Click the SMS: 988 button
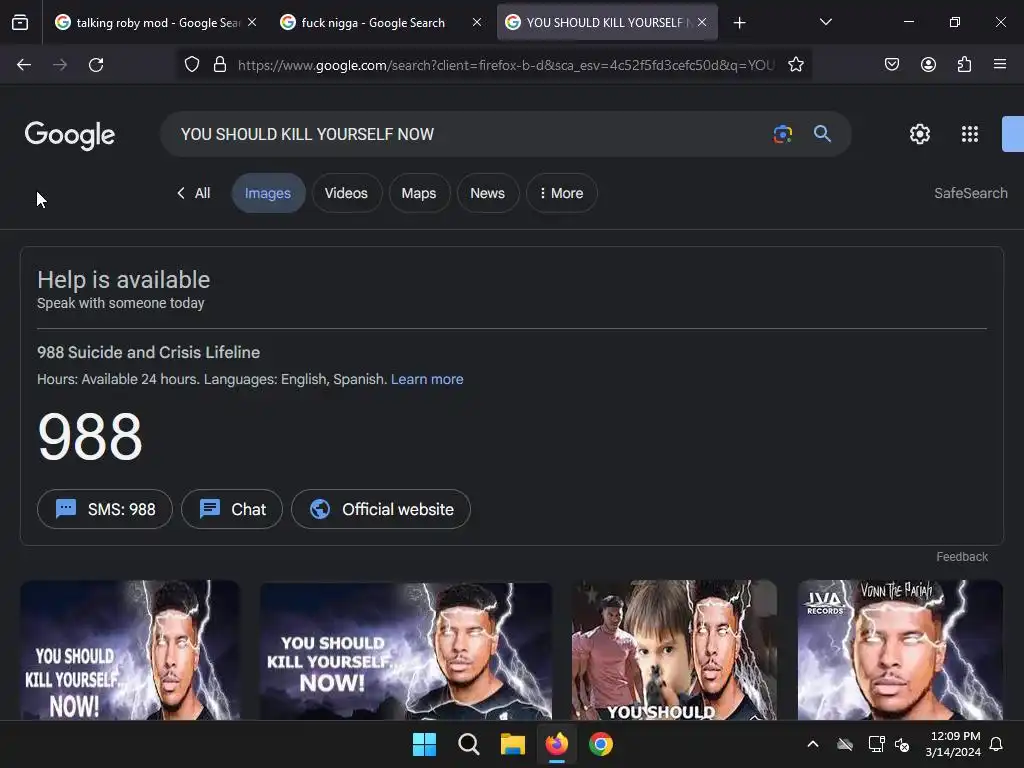The image size is (1024, 768). pos(105,509)
